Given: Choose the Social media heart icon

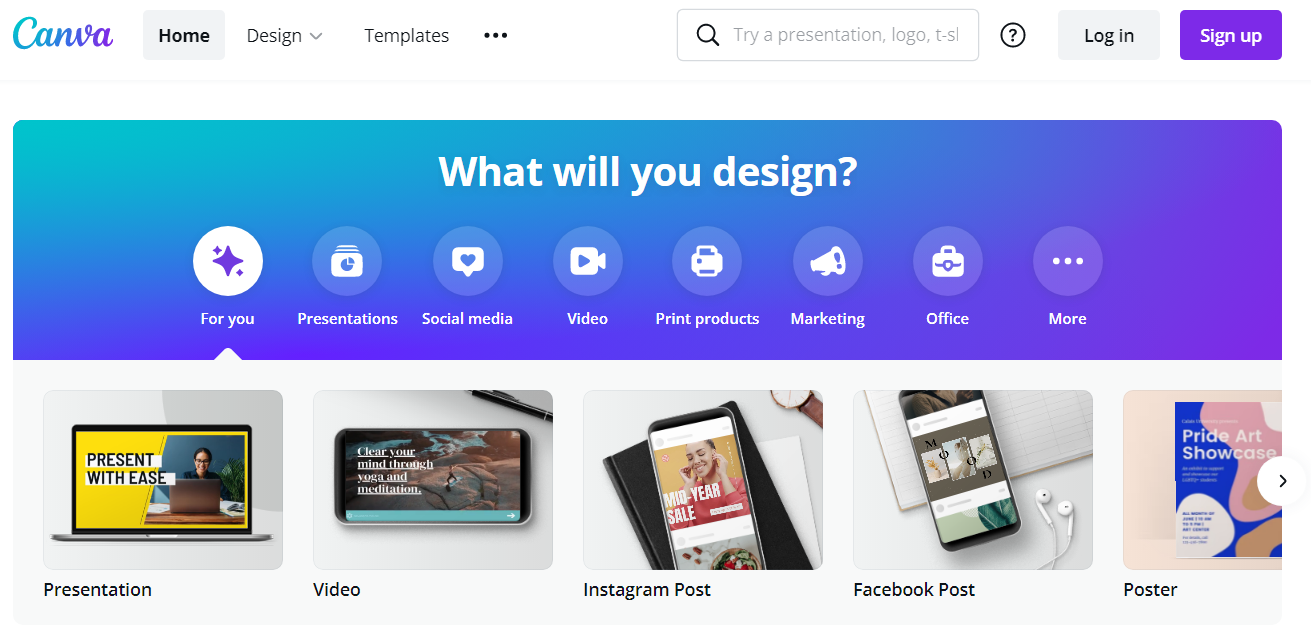Looking at the screenshot, I should coord(467,262).
